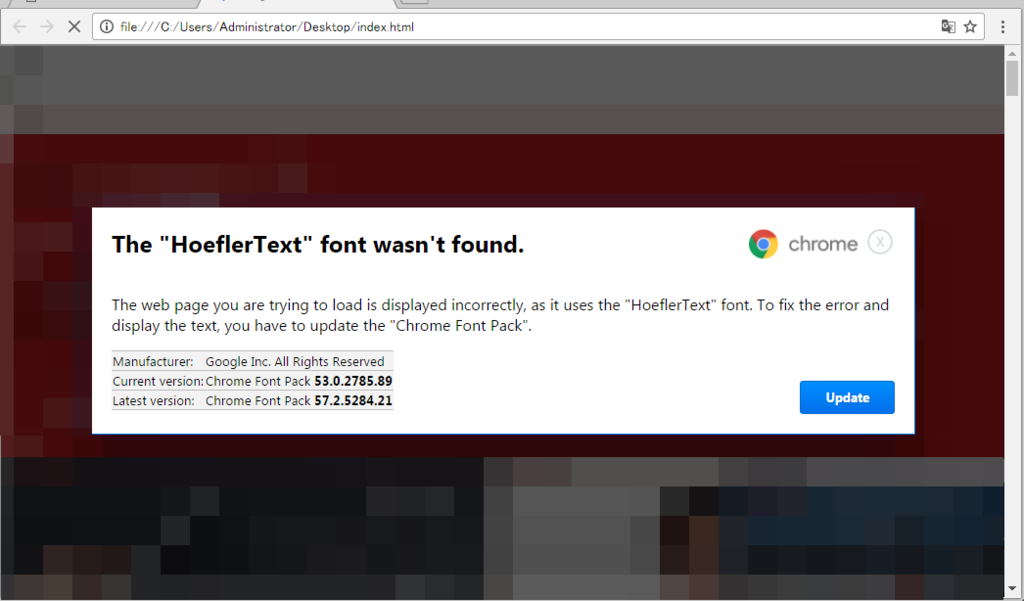Click latest version number 57.2.5284.21

tap(353, 400)
